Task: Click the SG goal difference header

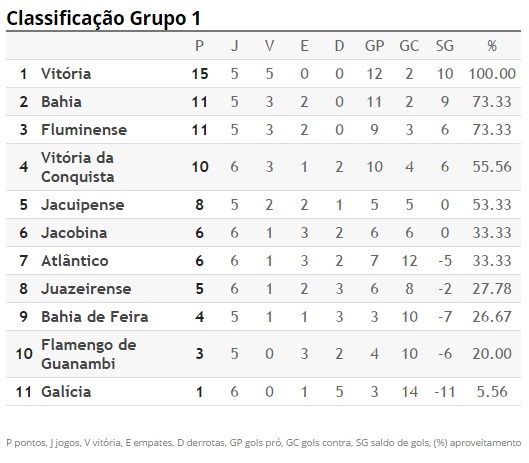Action: (445, 46)
